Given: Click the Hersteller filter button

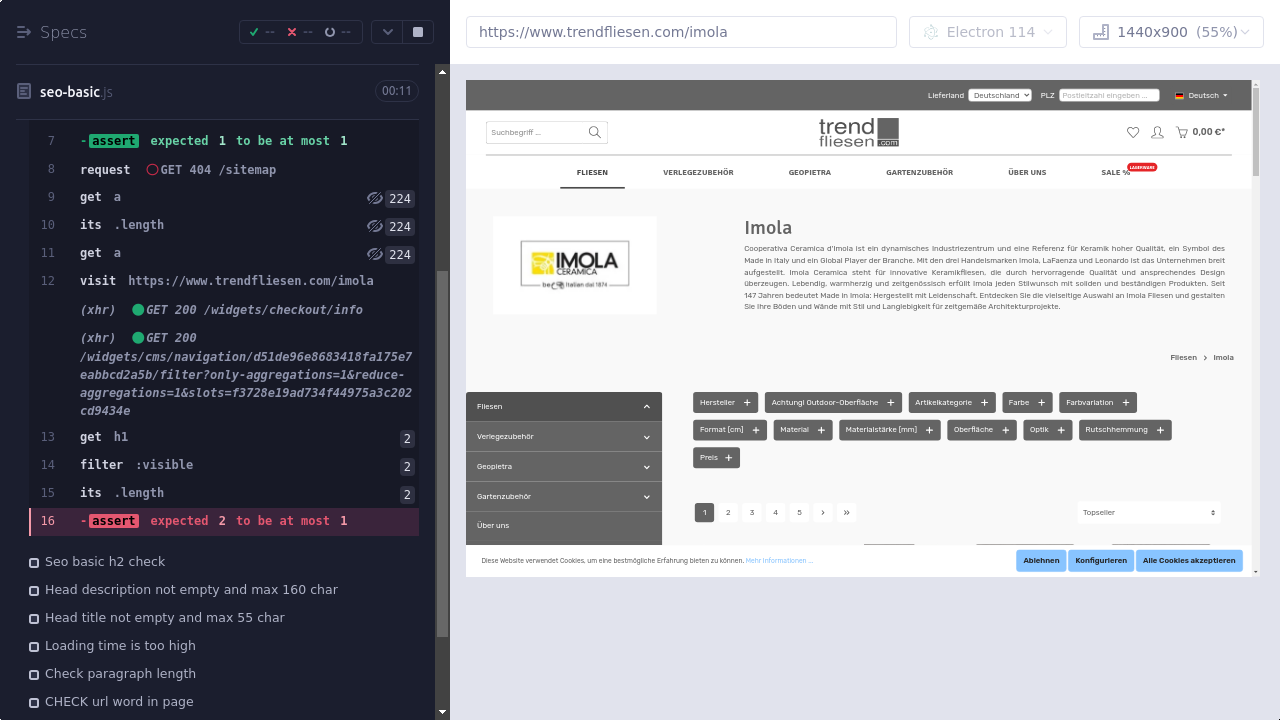Looking at the screenshot, I should 725,403.
